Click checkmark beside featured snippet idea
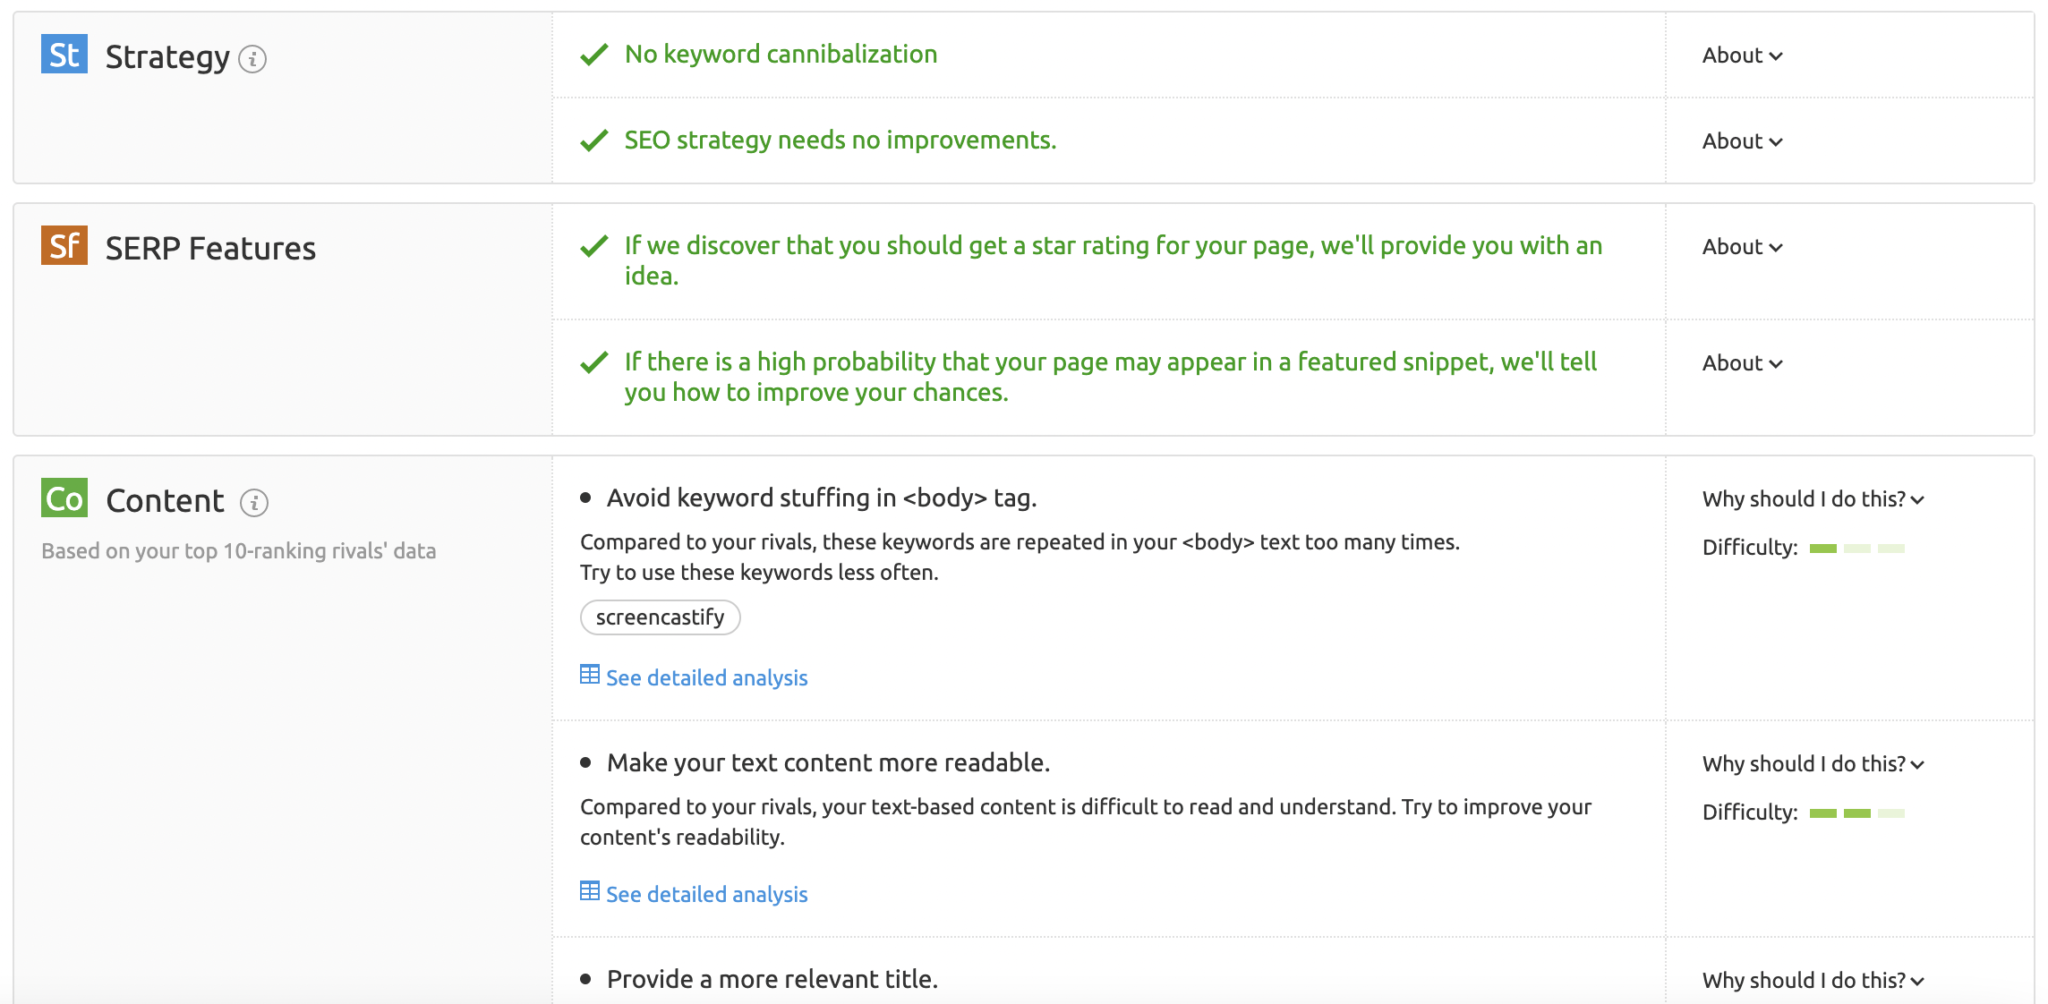 (x=594, y=362)
